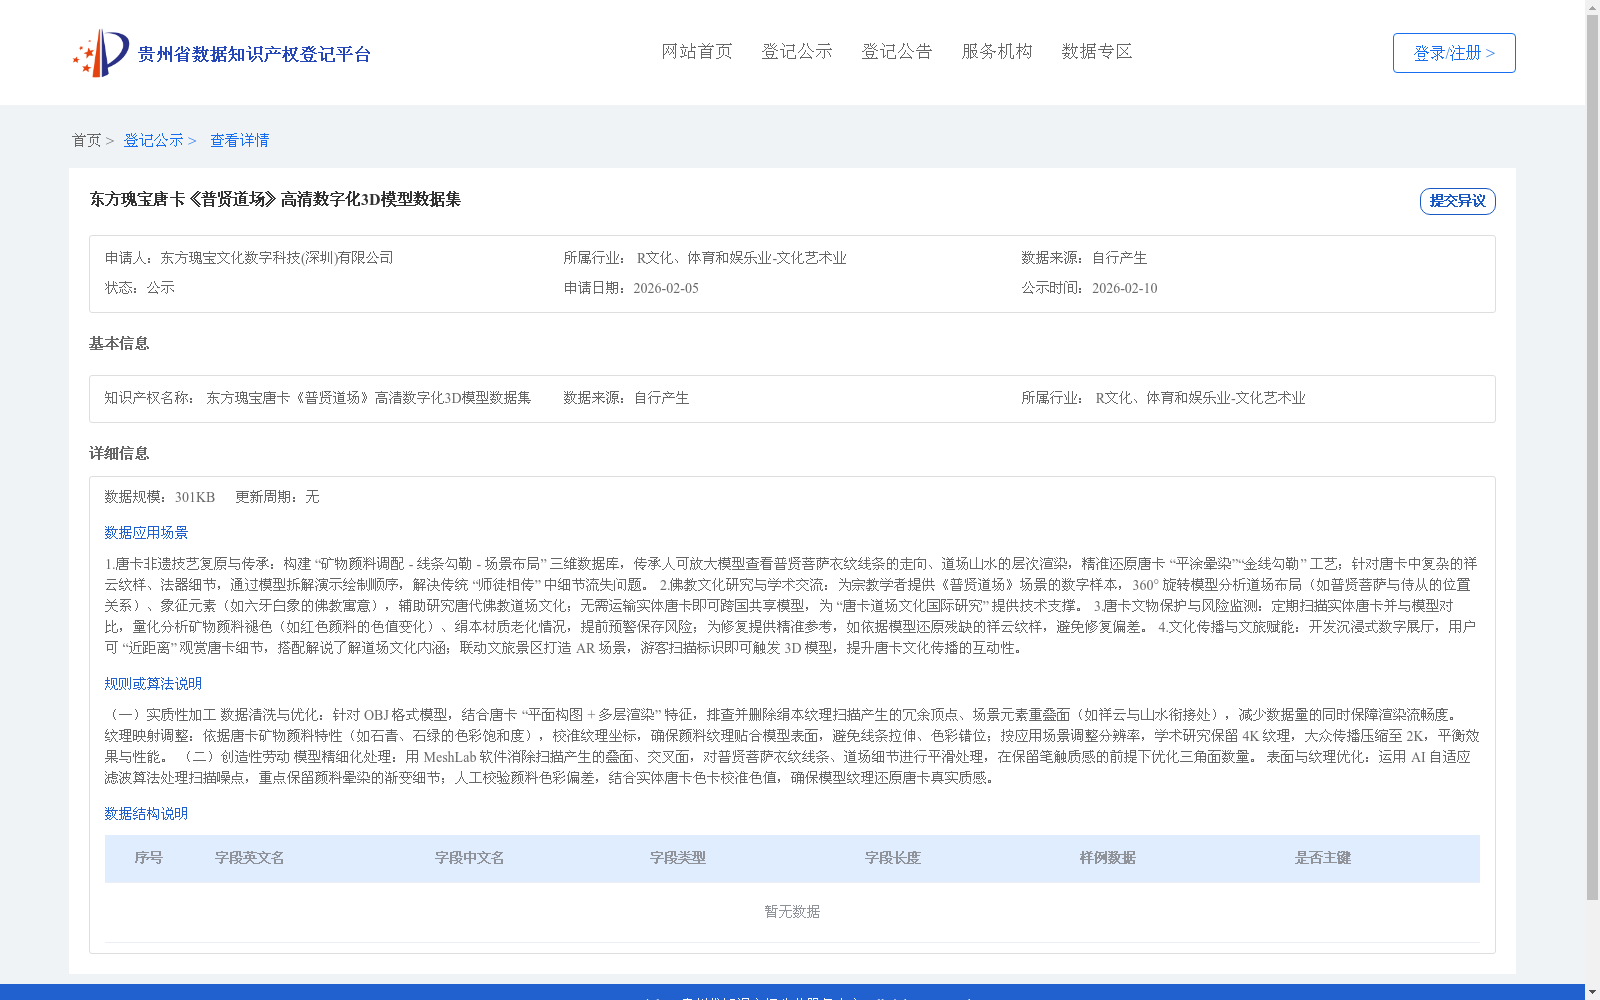
Task: Go to 网站首页 menu item
Action: click(x=697, y=51)
